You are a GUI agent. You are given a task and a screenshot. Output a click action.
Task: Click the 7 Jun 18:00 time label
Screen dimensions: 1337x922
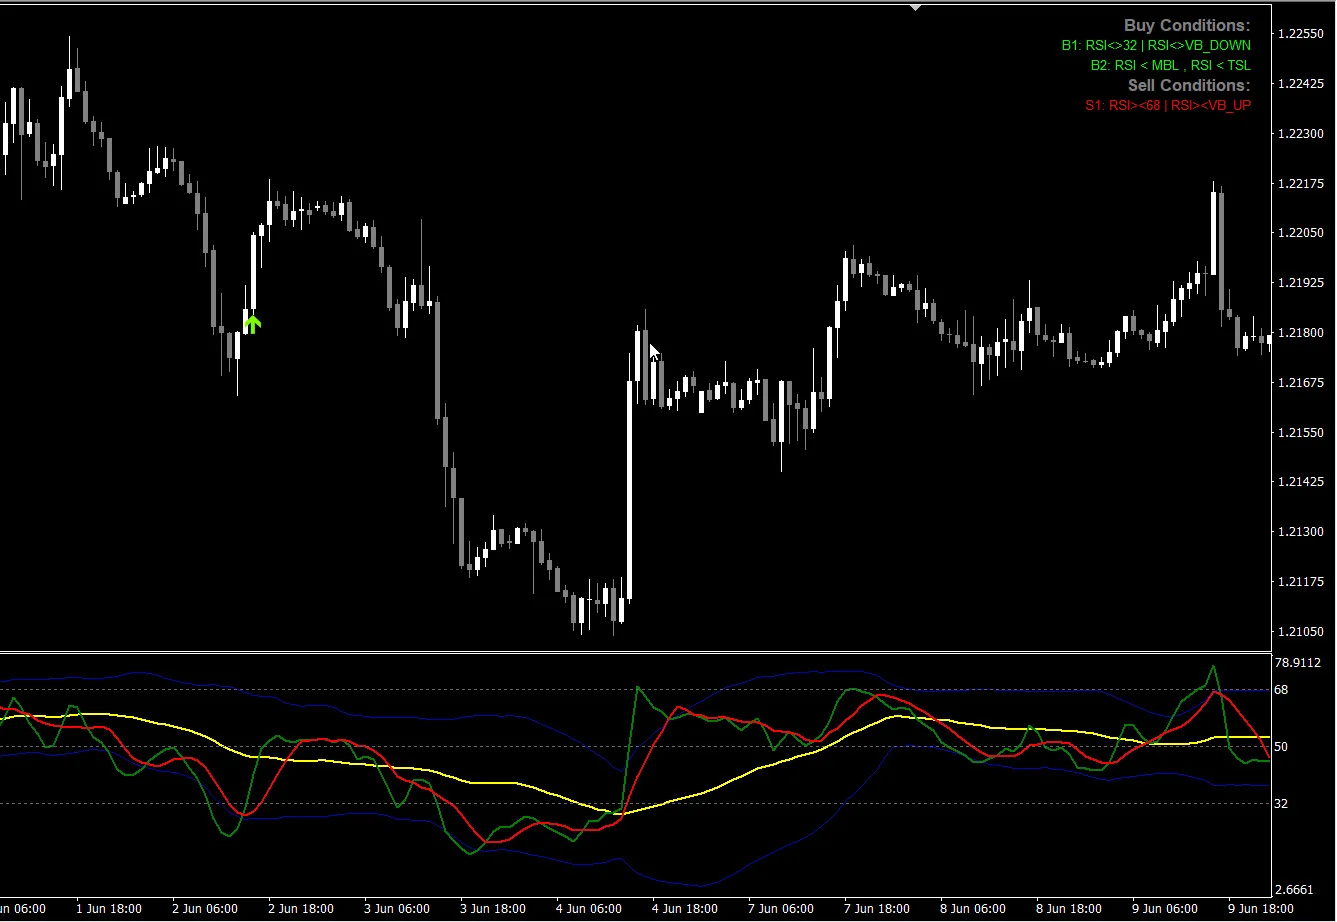coord(877,909)
